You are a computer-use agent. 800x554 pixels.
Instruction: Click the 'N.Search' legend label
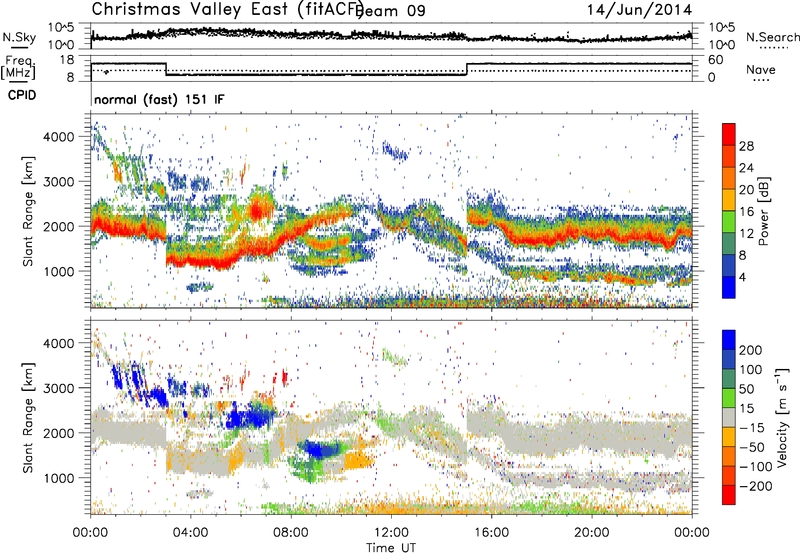tap(772, 37)
